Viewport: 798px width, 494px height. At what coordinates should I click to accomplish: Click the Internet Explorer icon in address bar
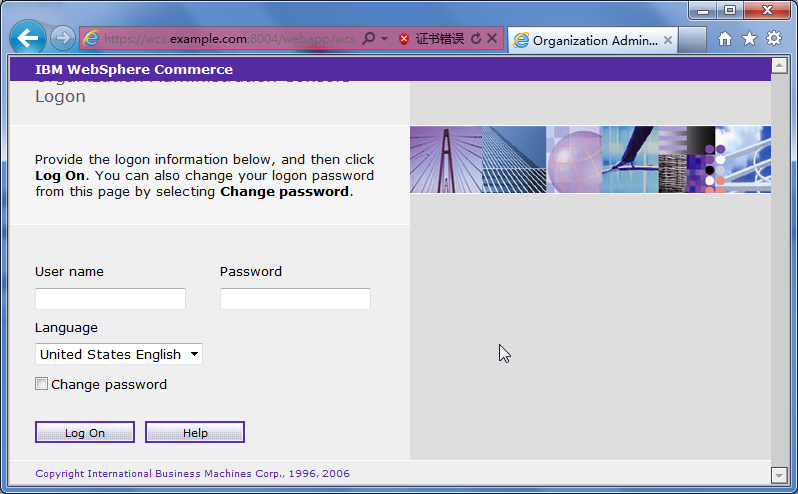pos(91,39)
